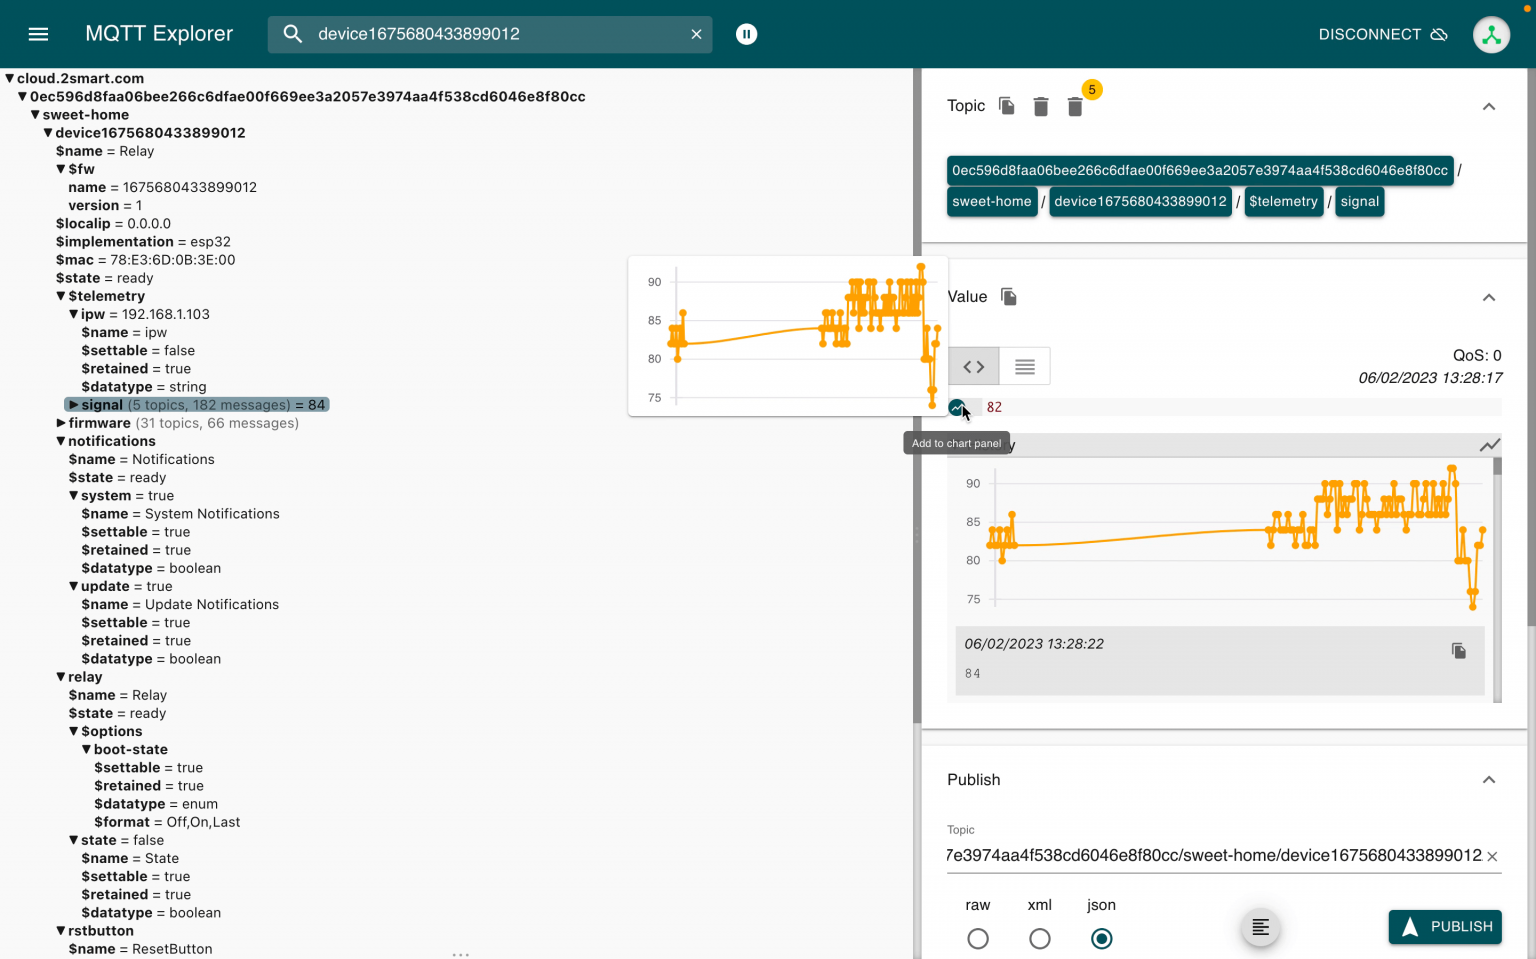
Task: Expand the firmware node in the topic tree
Action: click(61, 422)
